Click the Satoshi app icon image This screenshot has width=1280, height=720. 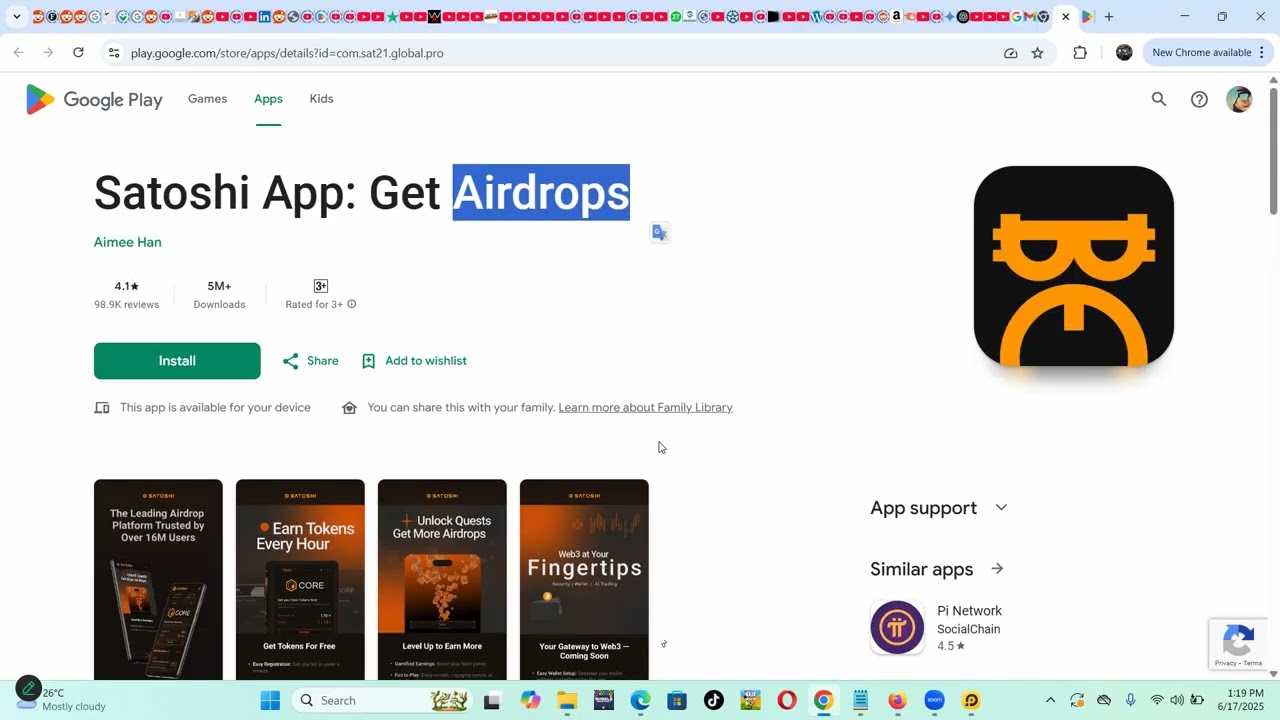[1074, 266]
